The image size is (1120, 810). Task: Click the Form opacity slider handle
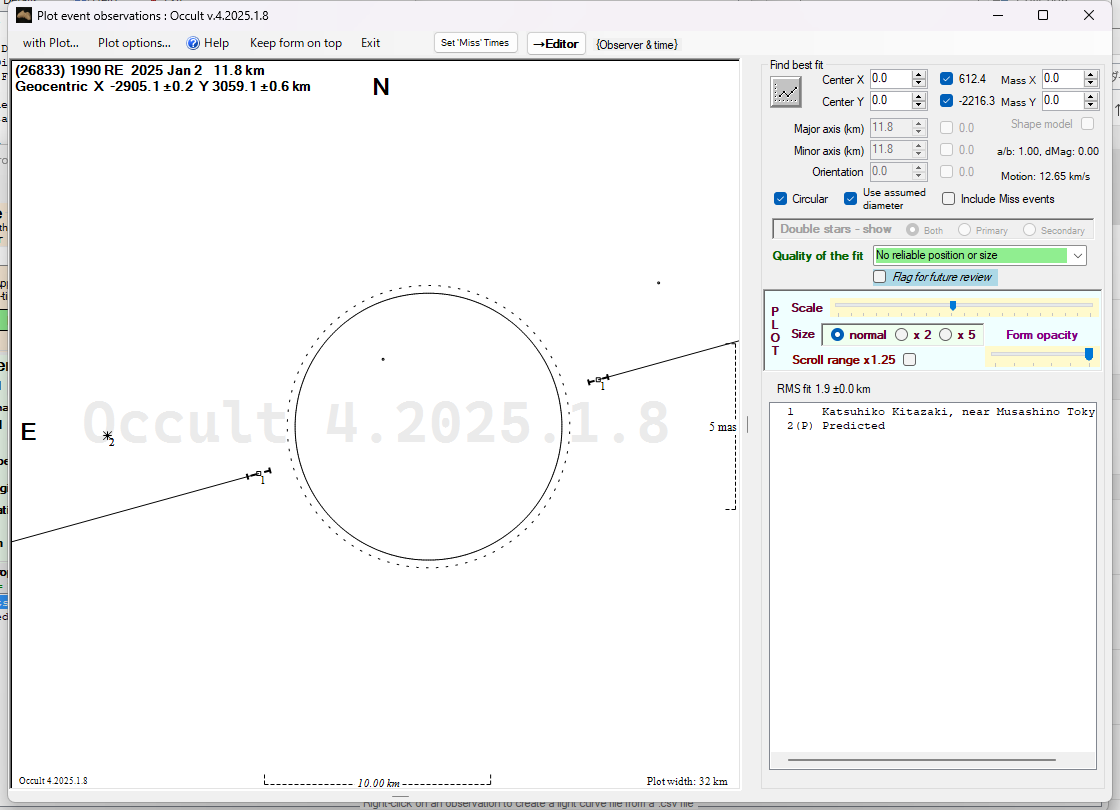click(x=1089, y=353)
